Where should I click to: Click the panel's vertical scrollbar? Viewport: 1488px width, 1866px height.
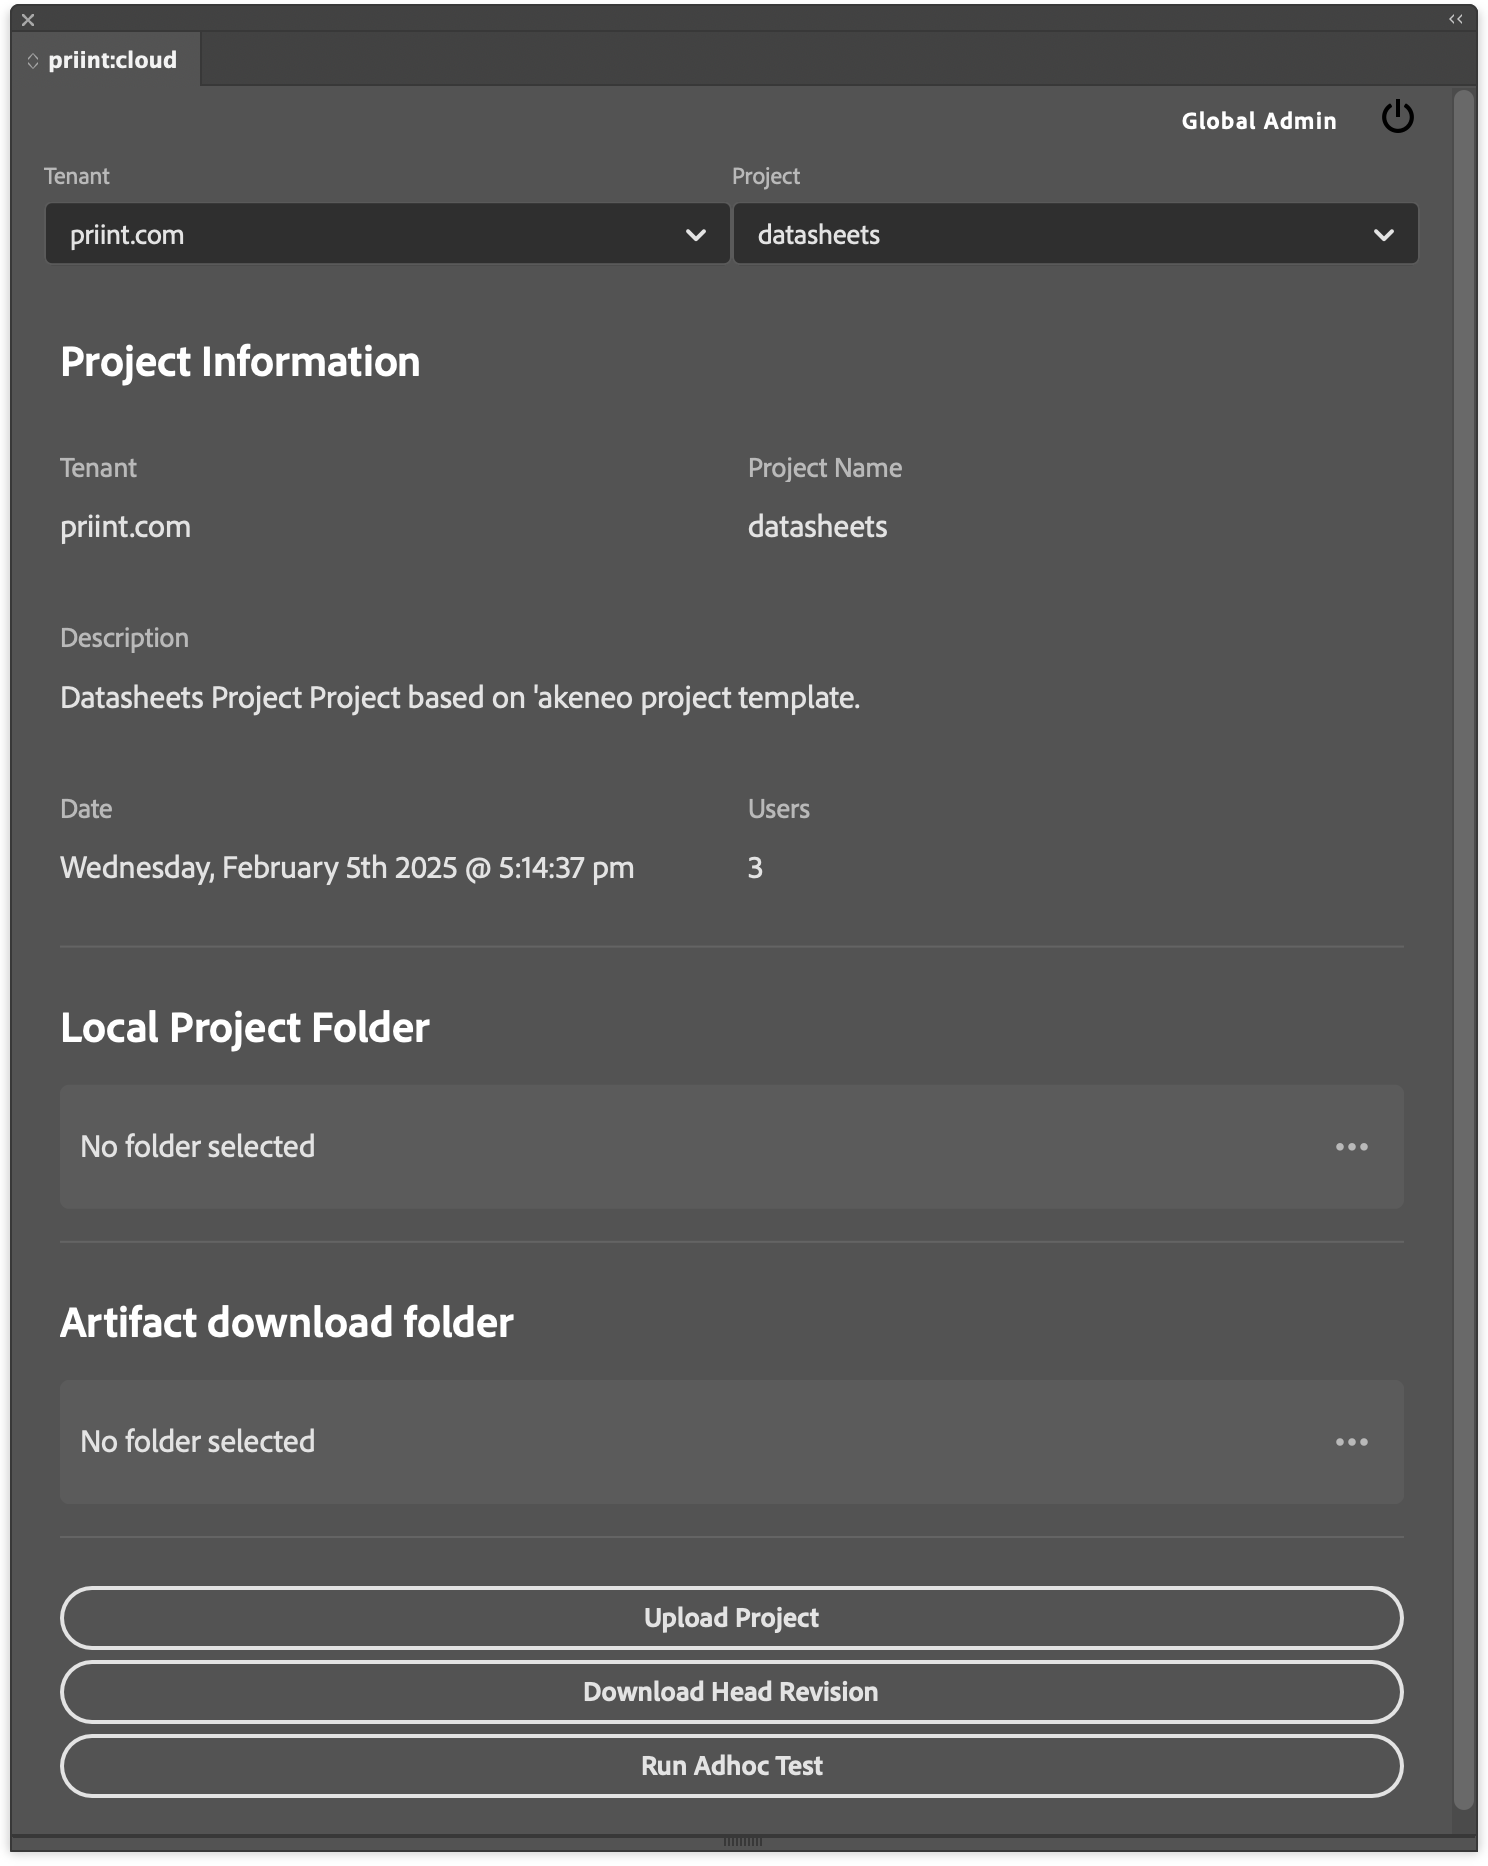[1464, 950]
